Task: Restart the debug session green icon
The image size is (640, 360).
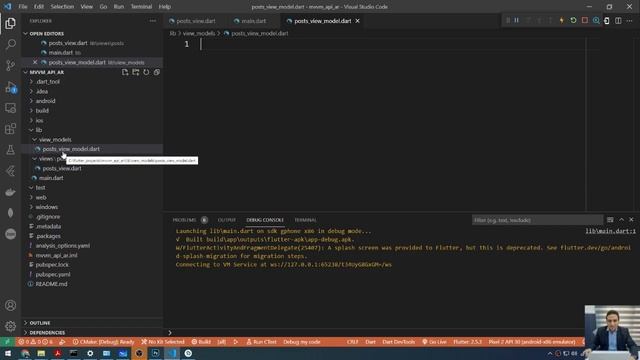Action: click(x=573, y=20)
